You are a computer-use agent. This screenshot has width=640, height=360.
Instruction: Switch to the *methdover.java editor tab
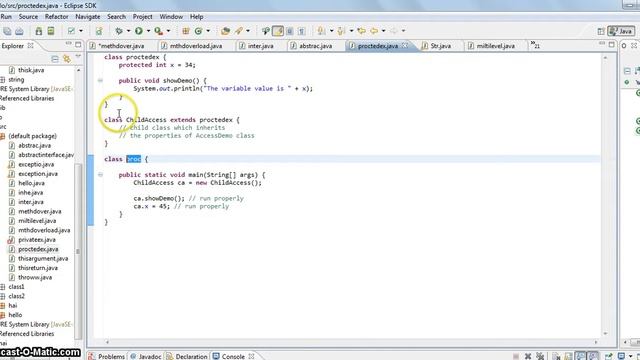[121, 46]
